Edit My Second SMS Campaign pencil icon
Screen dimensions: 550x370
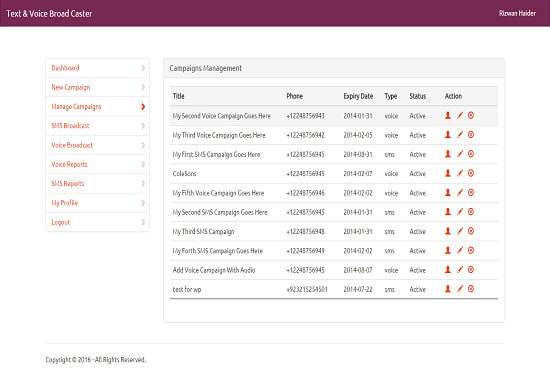[460, 212]
